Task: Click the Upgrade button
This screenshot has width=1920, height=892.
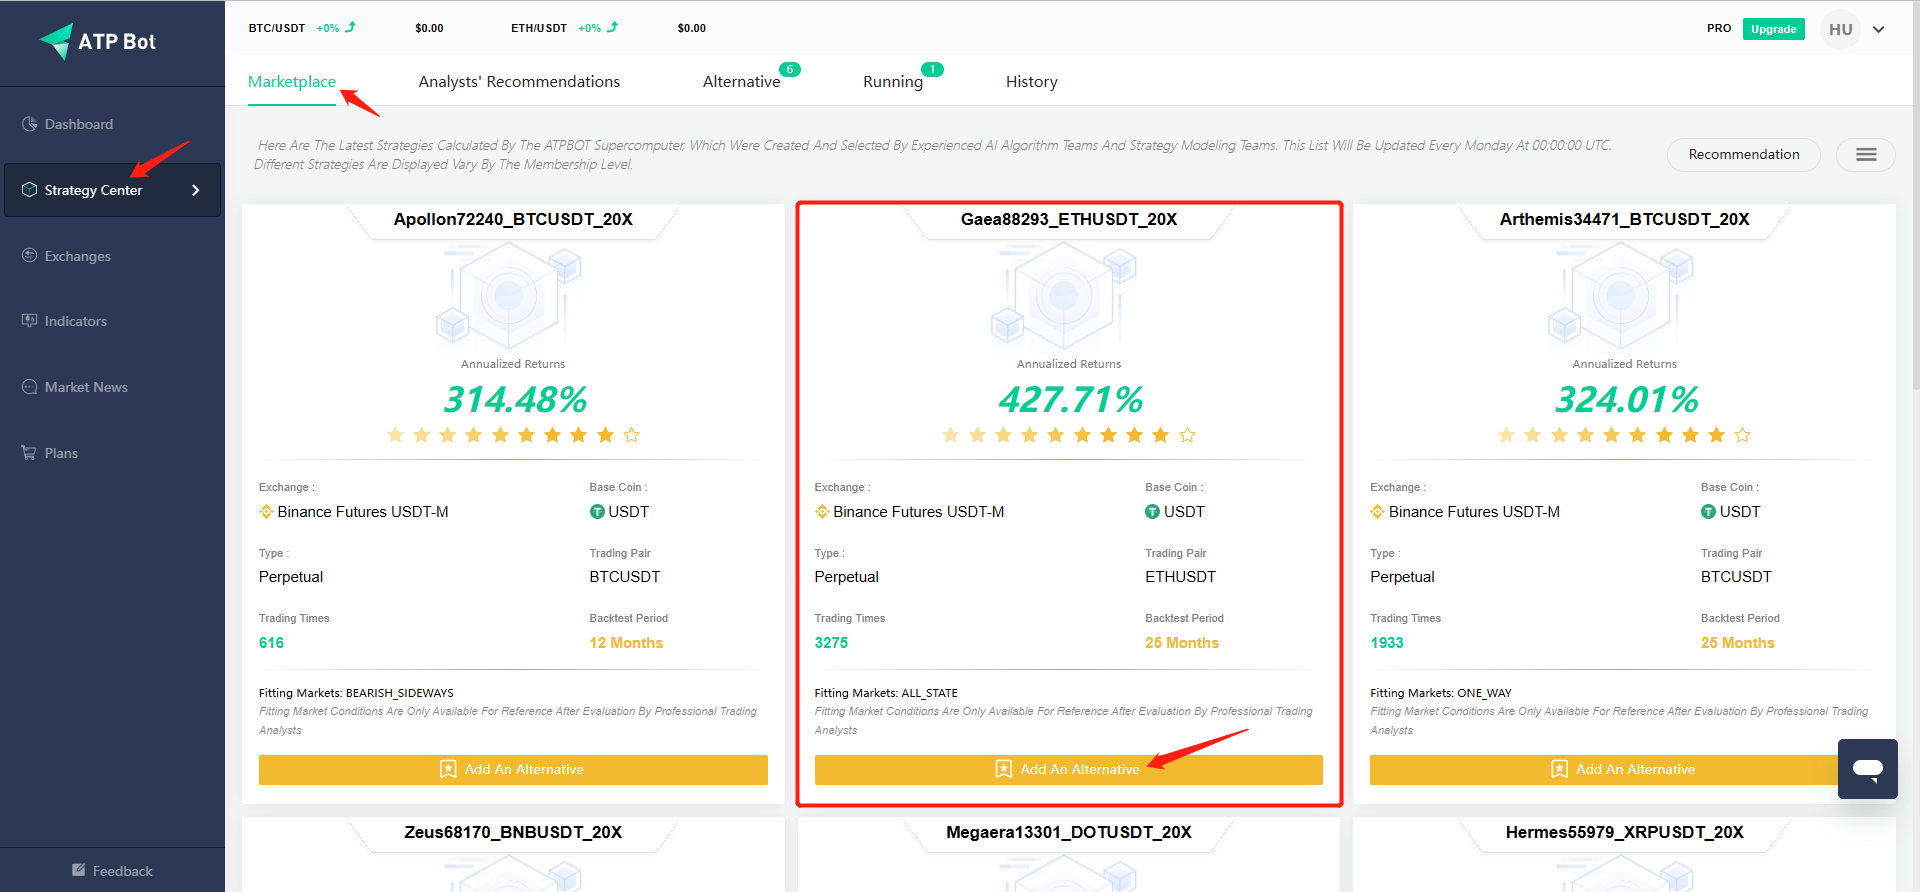Action: click(1773, 29)
